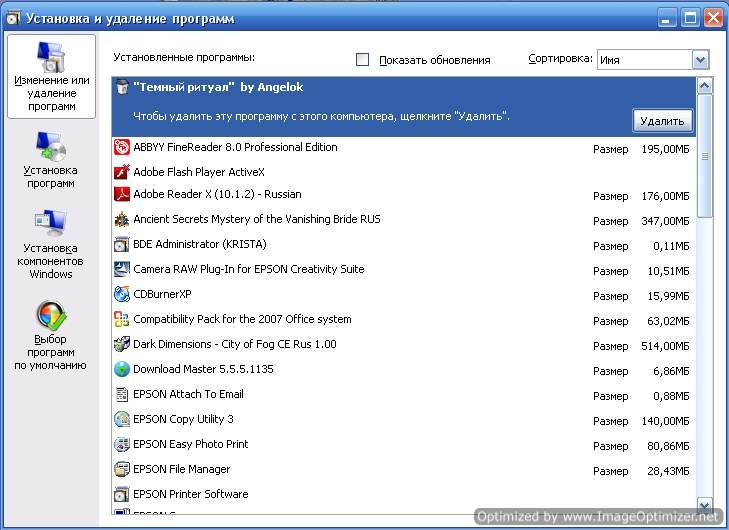Open 'Установка компонентов Windows' sidebar icon
729x530 pixels.
50,224
